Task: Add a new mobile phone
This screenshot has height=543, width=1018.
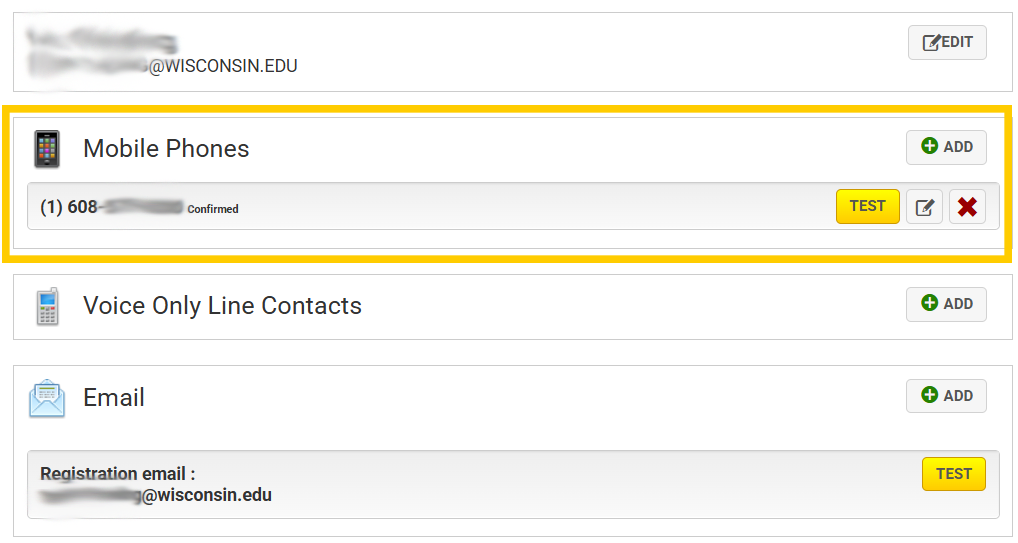Action: click(x=946, y=147)
